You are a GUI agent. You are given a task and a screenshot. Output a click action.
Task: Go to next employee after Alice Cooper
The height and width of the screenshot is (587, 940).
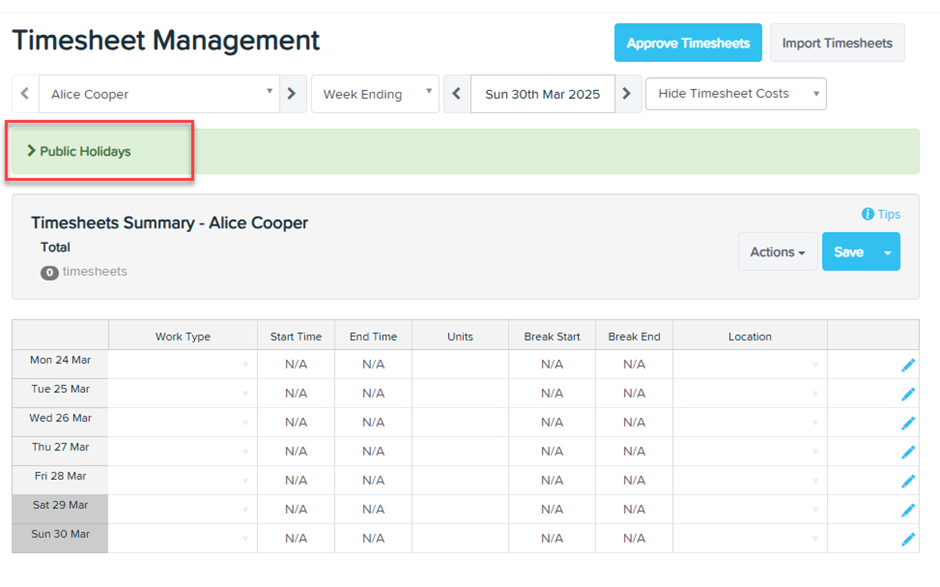[x=292, y=94]
